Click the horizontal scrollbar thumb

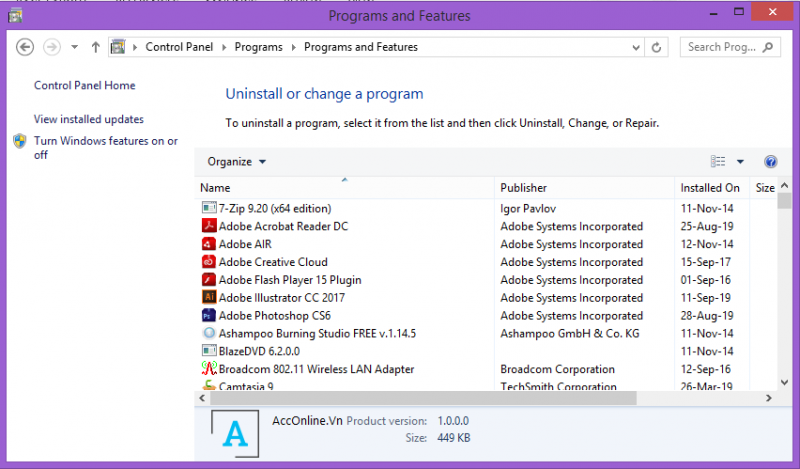(x=423, y=398)
